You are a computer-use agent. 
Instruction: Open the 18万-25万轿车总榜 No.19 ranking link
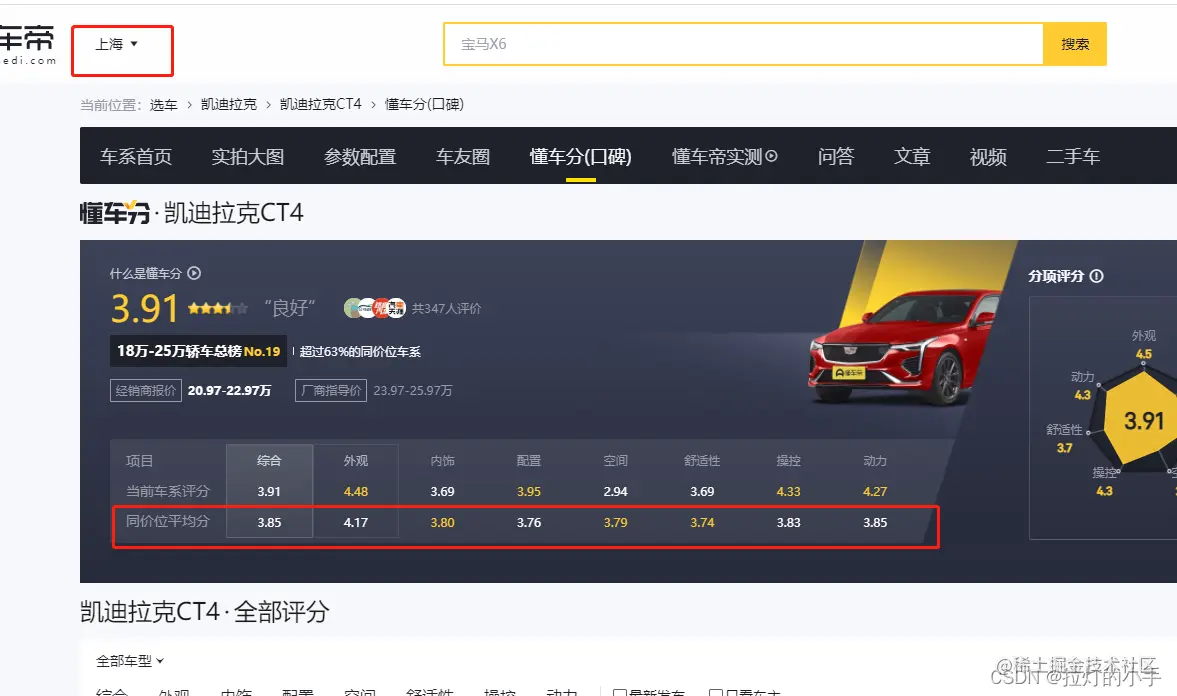point(197,352)
